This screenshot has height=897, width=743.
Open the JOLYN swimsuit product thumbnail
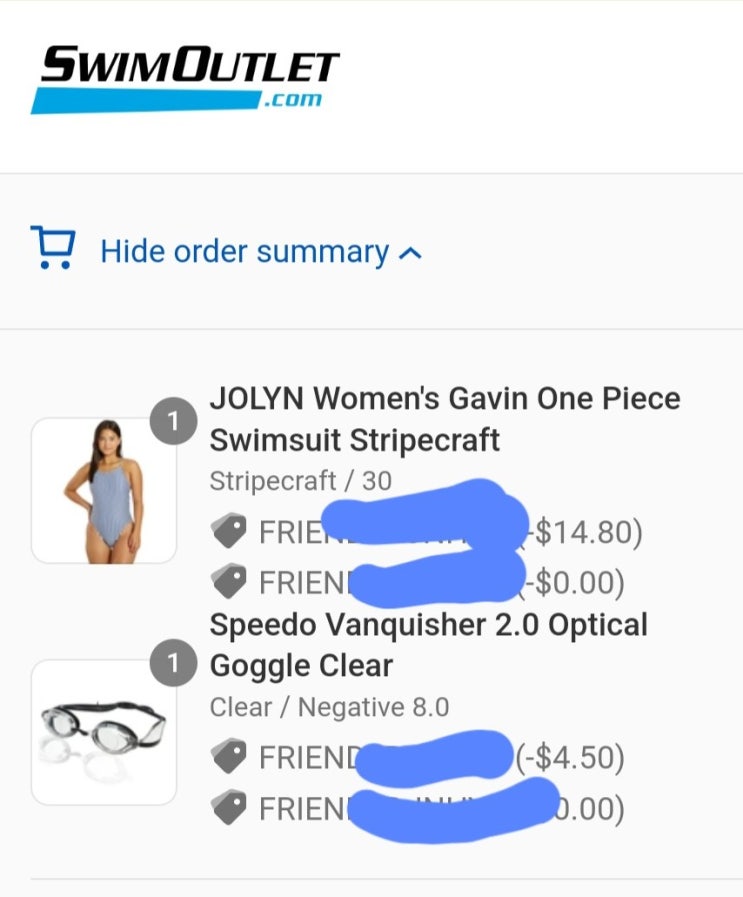tap(104, 490)
